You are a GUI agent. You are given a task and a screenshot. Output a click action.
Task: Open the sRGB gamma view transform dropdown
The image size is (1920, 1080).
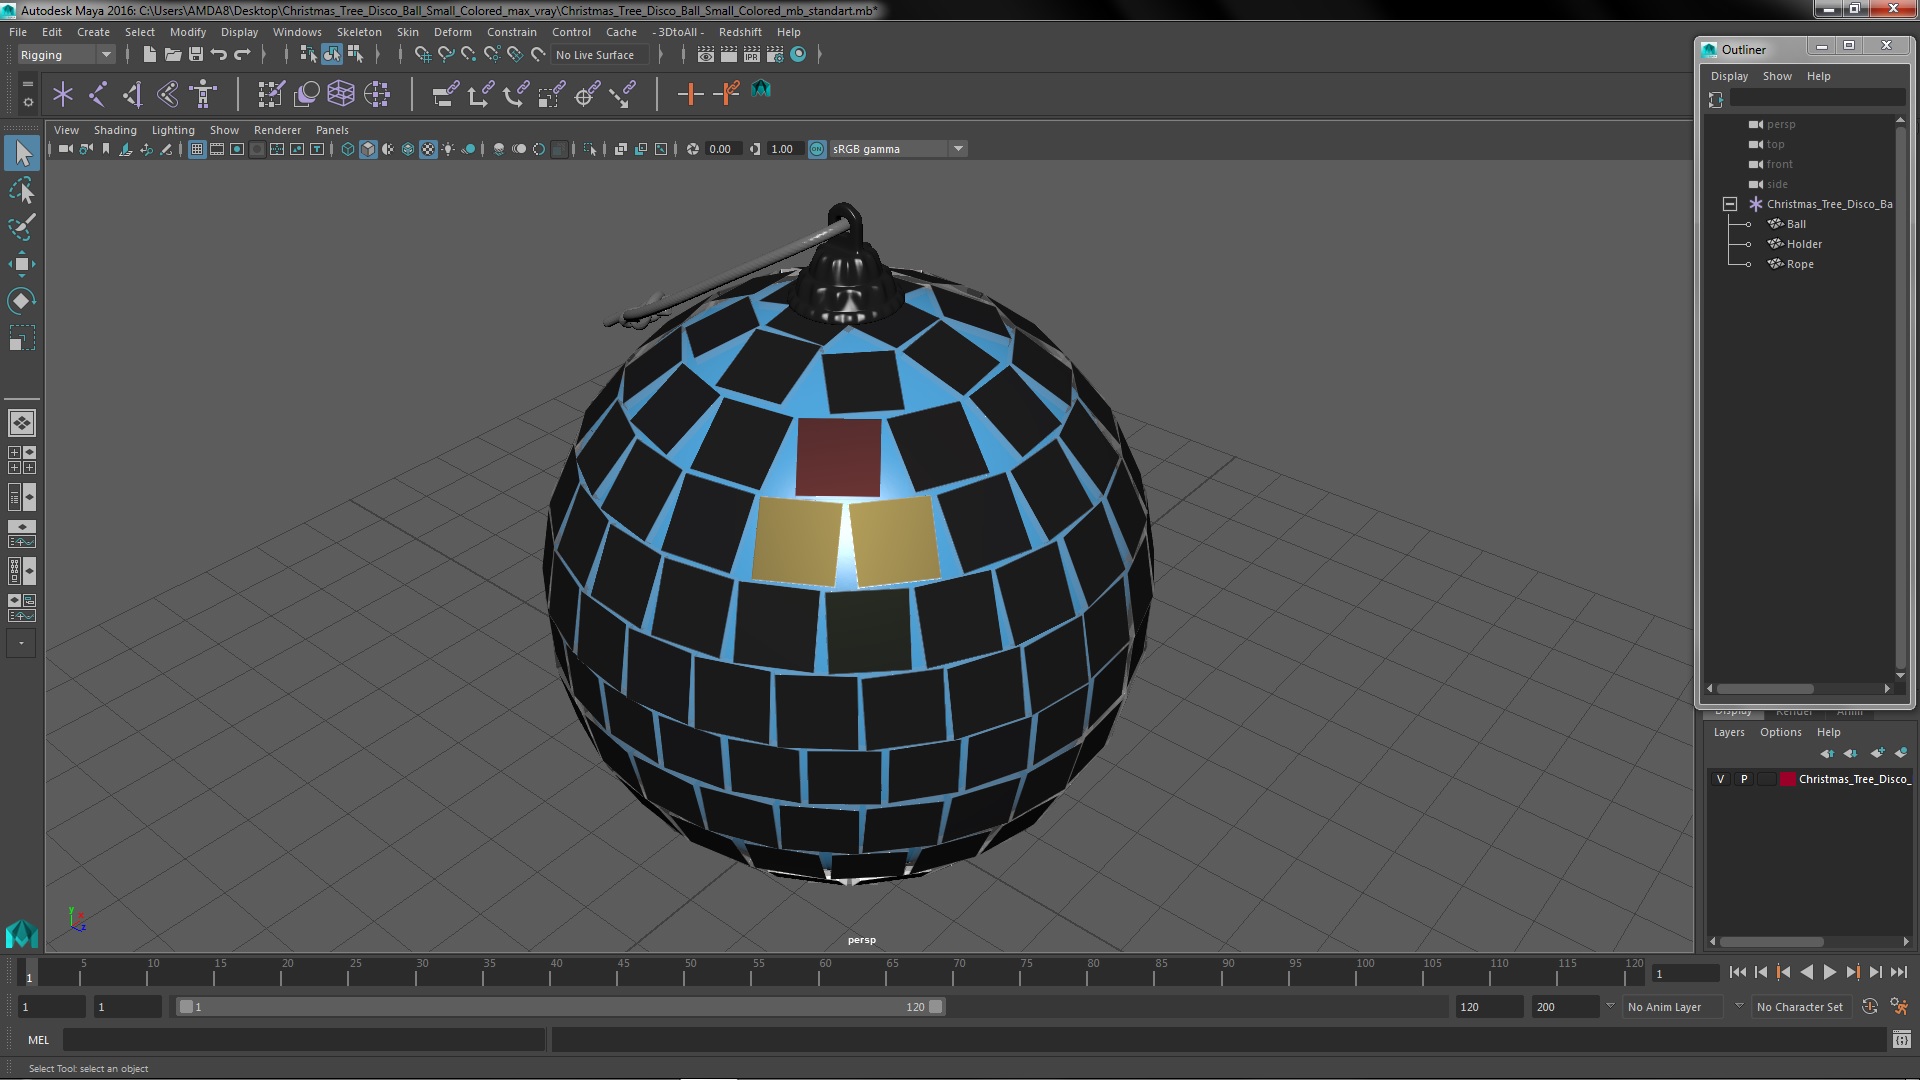pos(958,149)
